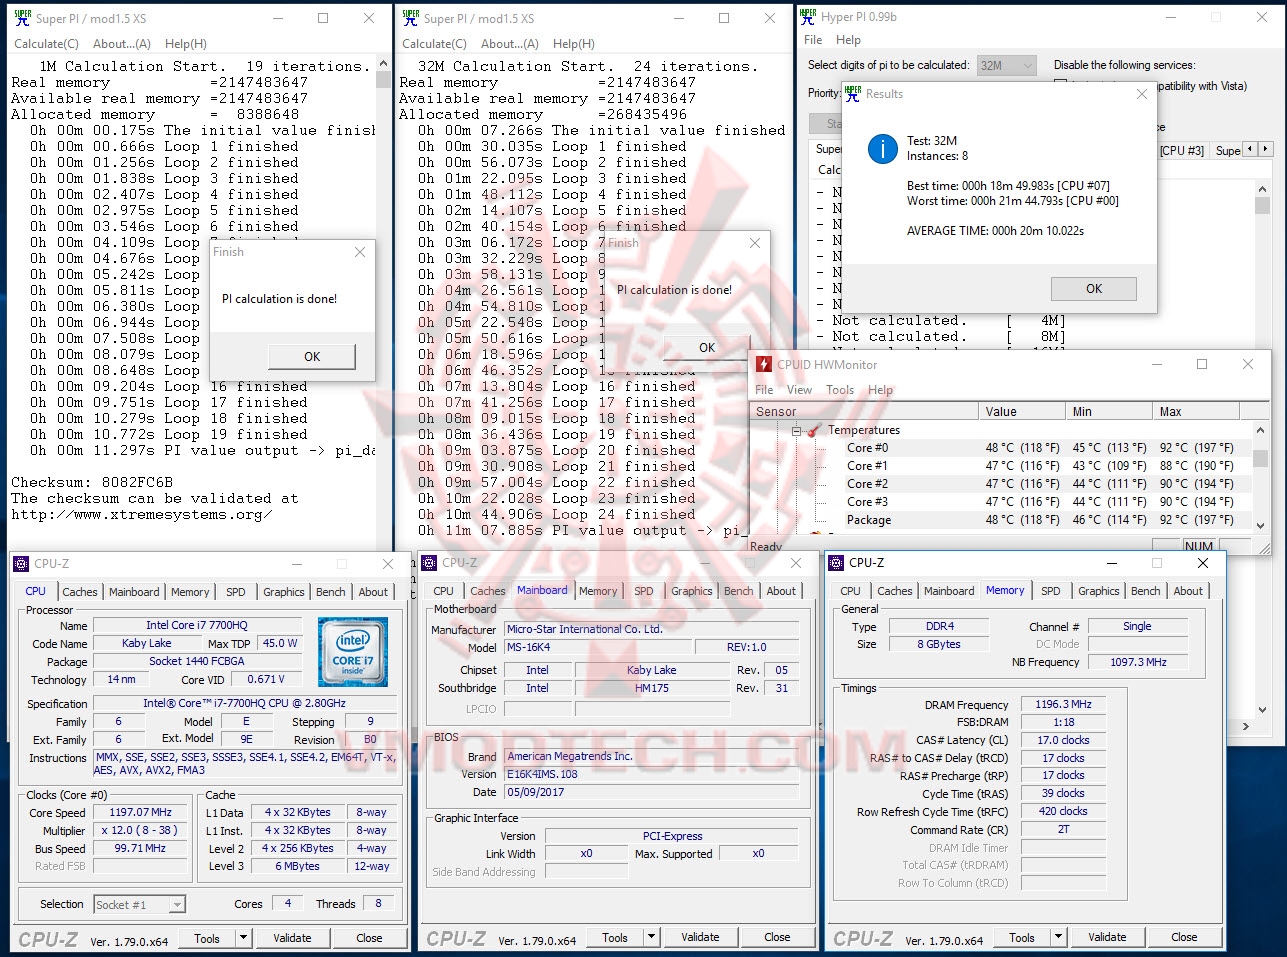Click the Tools button in the CPU-Z Mainboard window

pos(615,937)
